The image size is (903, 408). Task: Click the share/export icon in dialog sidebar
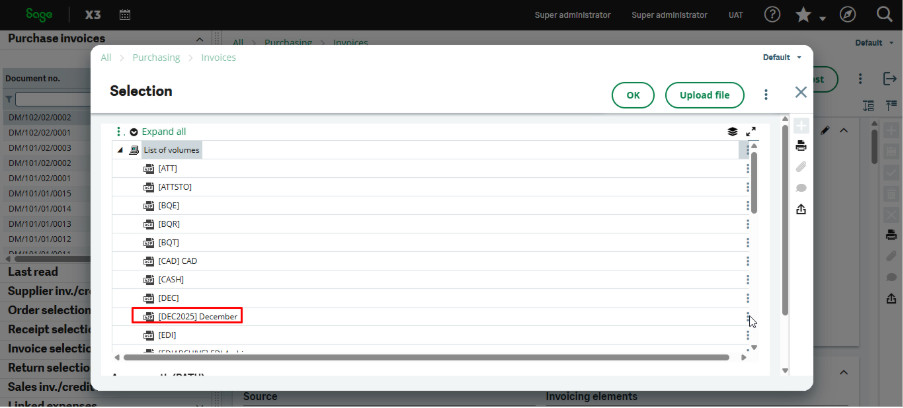point(801,209)
